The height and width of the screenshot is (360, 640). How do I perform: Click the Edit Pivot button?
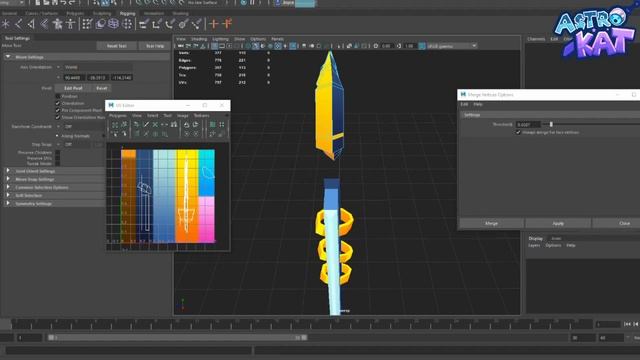click(x=73, y=88)
